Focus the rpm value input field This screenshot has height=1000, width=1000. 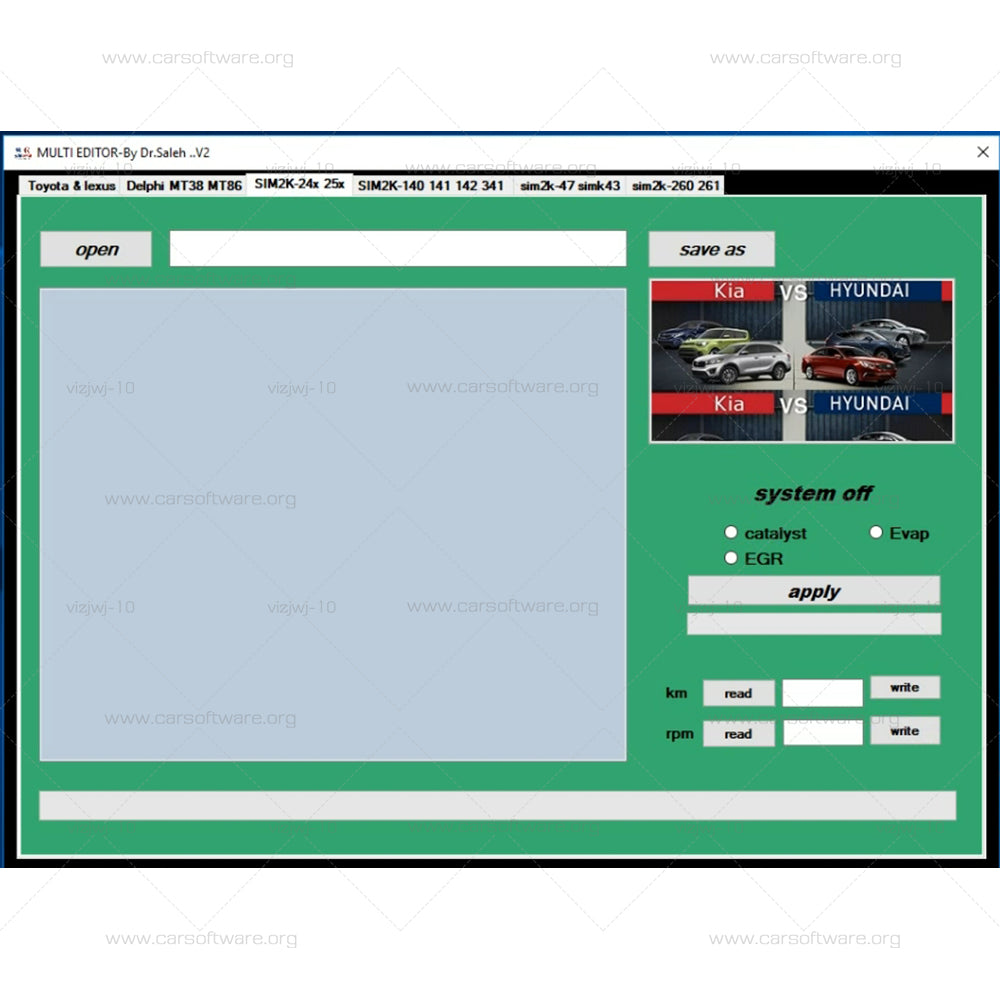point(823,733)
